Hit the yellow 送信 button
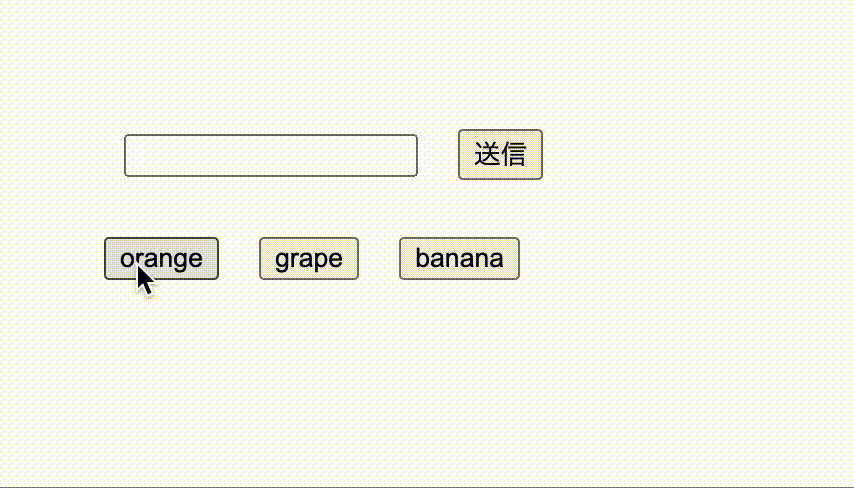The width and height of the screenshot is (854, 488). pos(500,154)
